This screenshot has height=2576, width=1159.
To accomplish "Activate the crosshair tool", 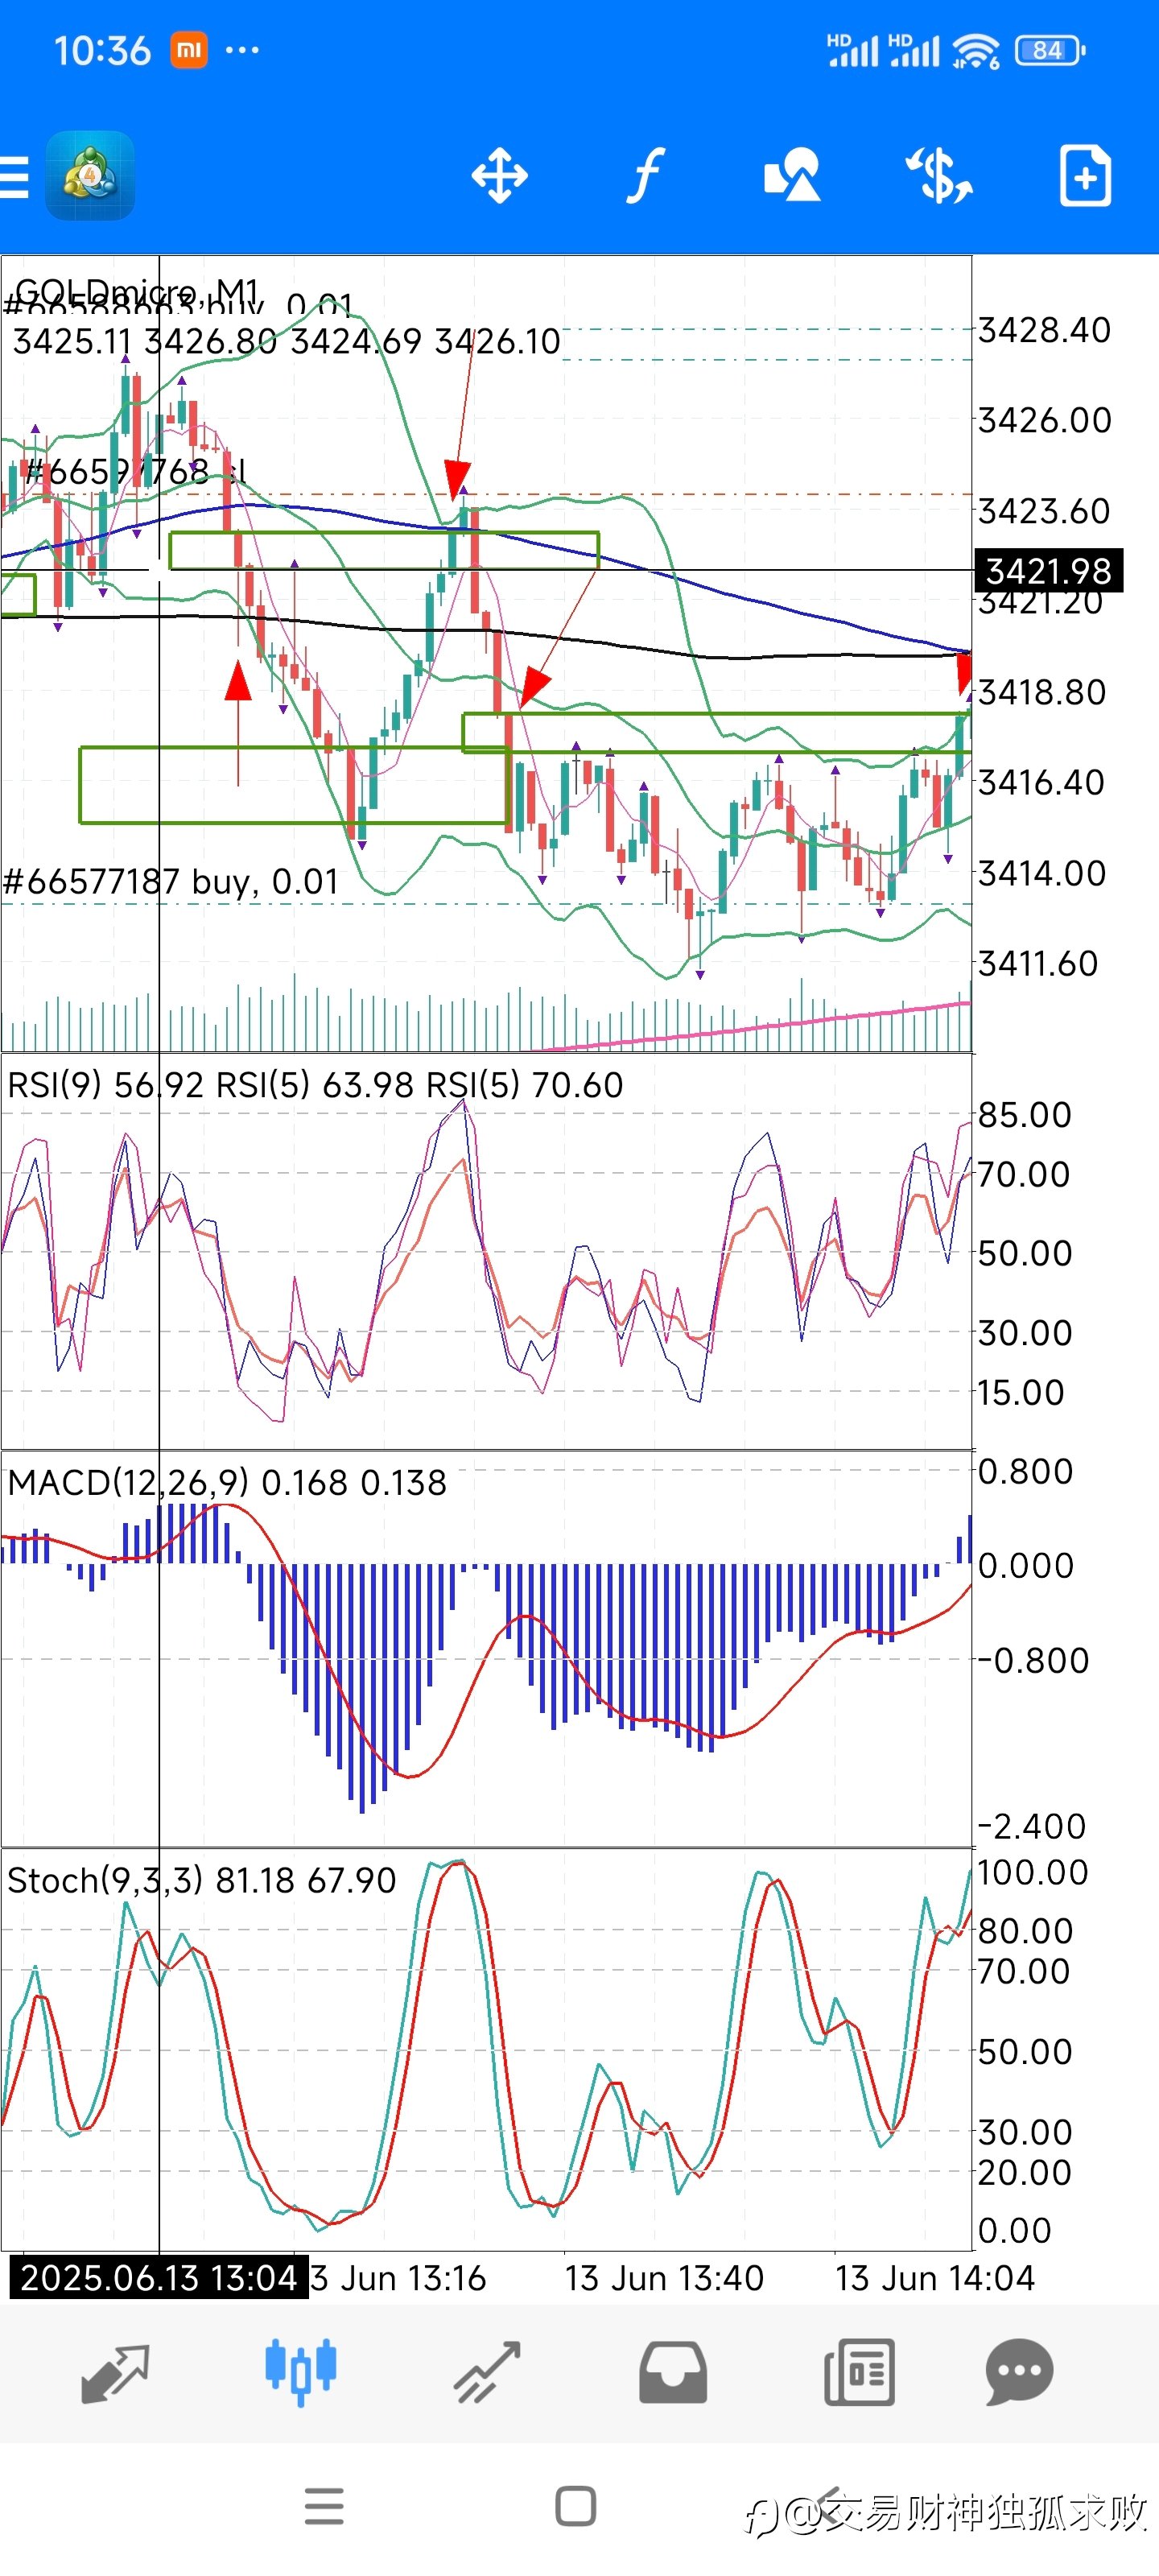I will 499,176.
